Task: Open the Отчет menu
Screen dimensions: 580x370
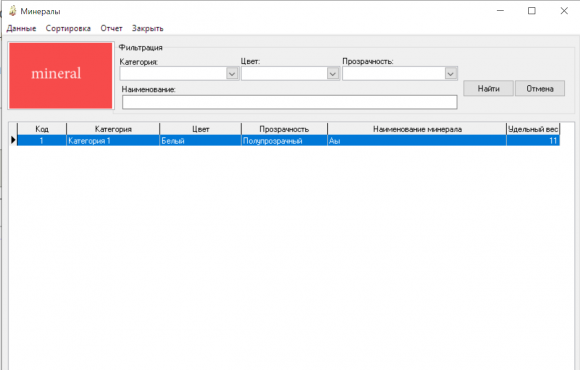Action: [111, 28]
